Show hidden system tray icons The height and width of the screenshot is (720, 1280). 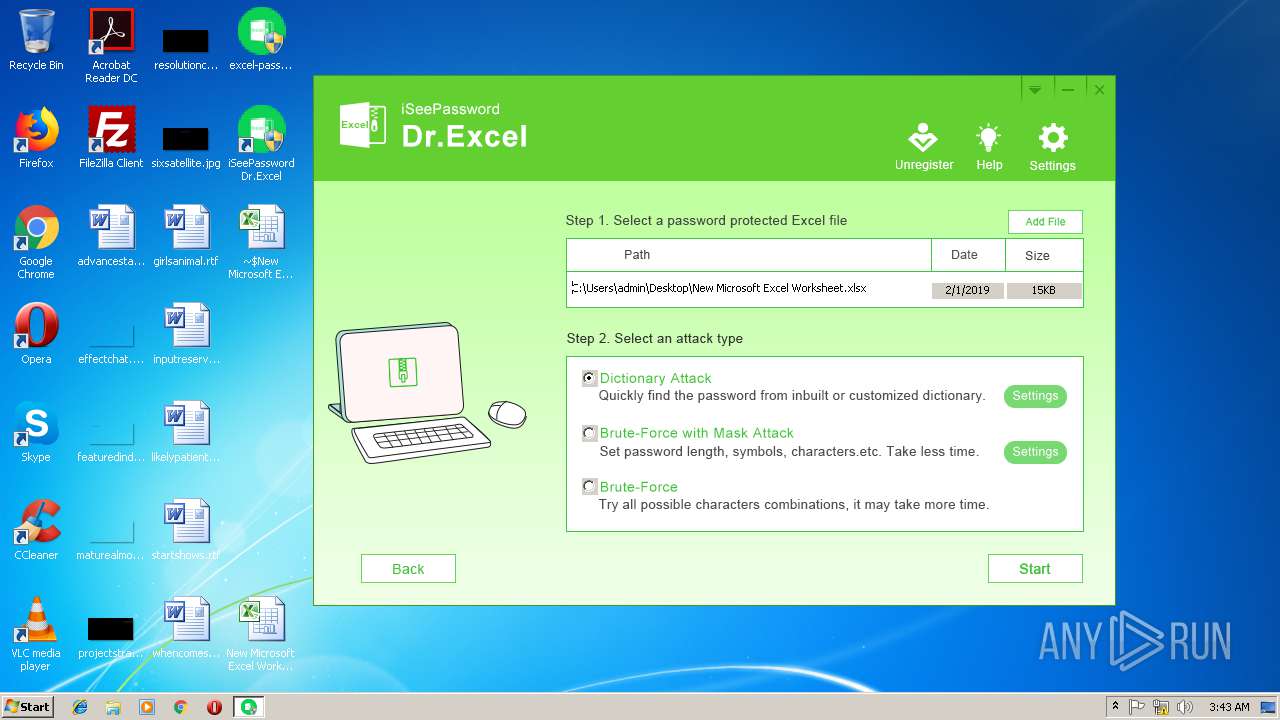point(1116,707)
